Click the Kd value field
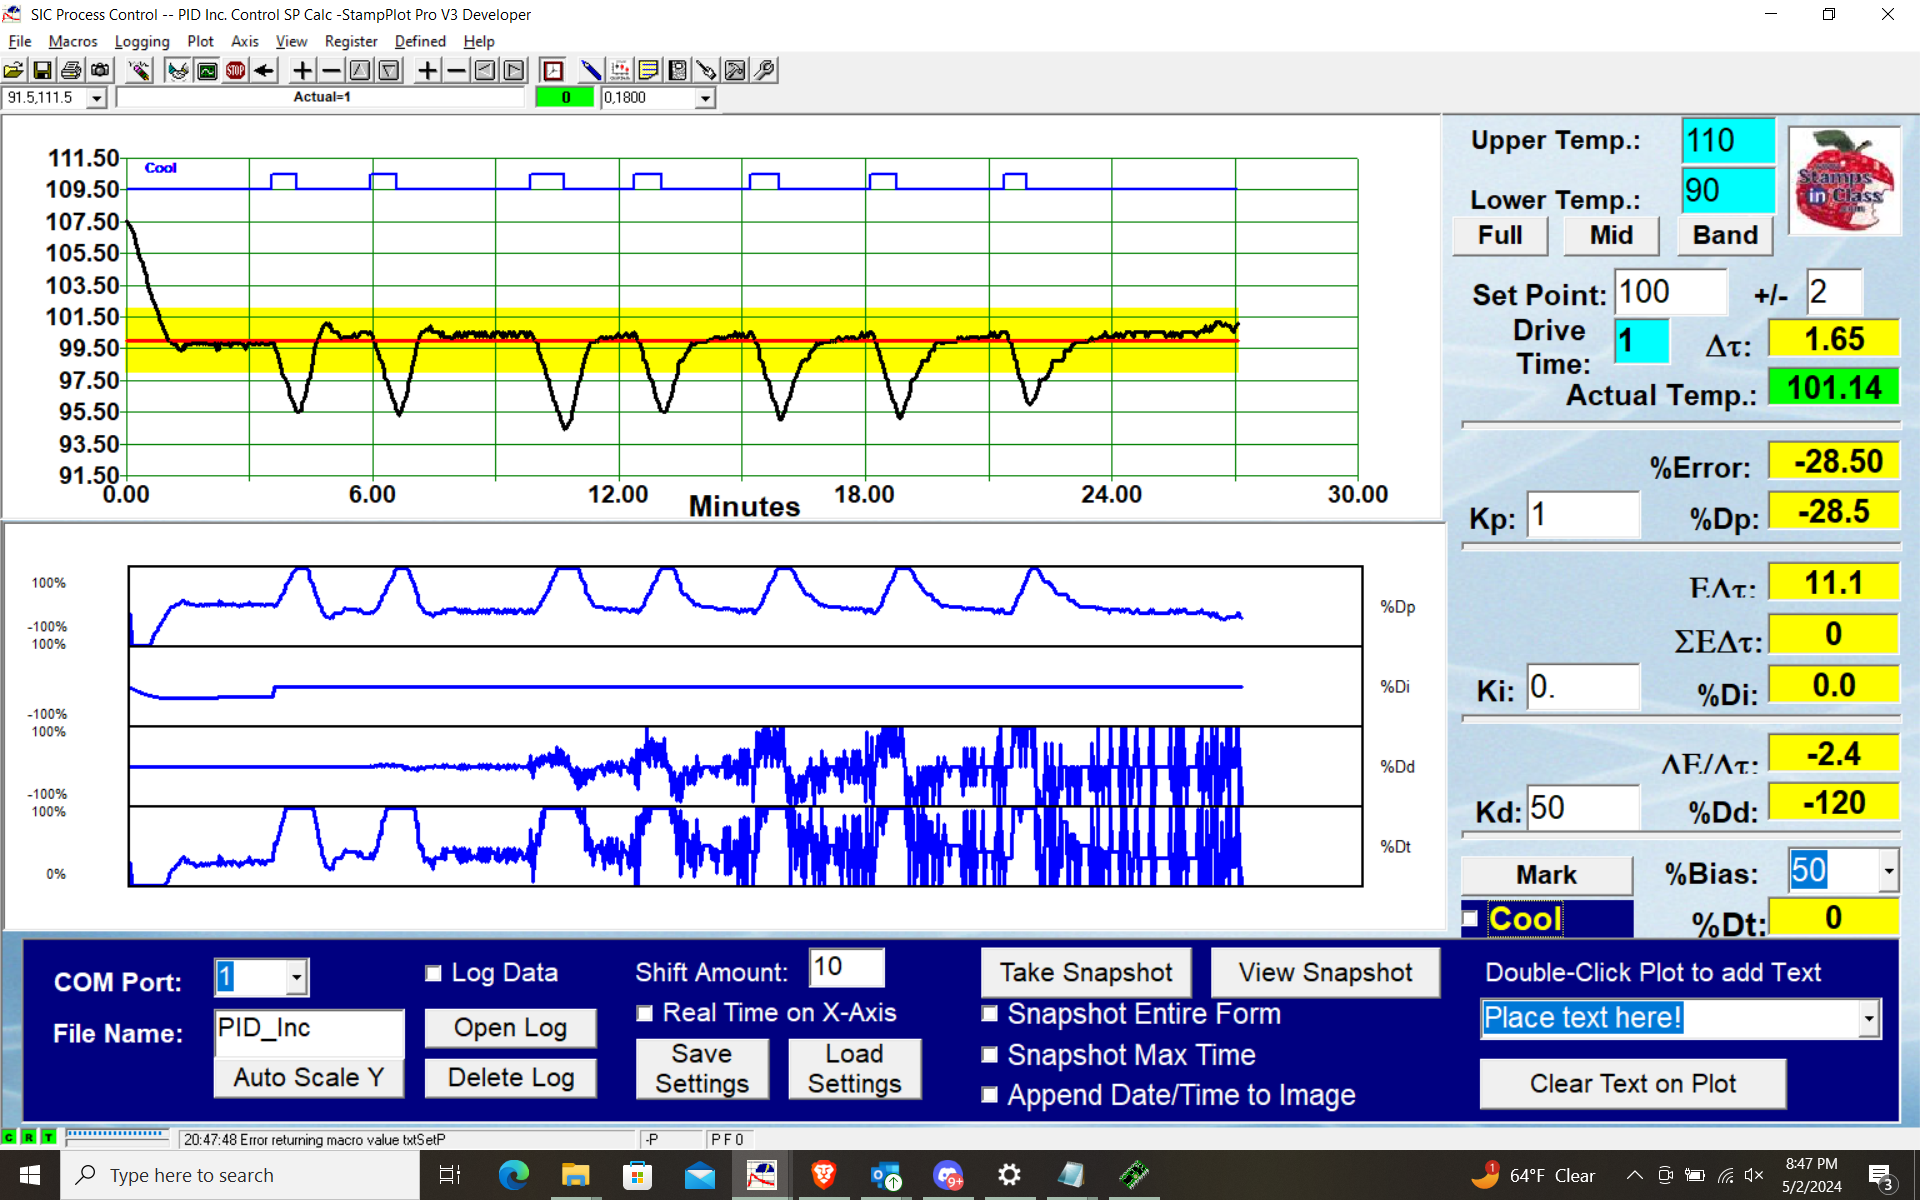Viewport: 1920px width, 1200px height. tap(1583, 807)
